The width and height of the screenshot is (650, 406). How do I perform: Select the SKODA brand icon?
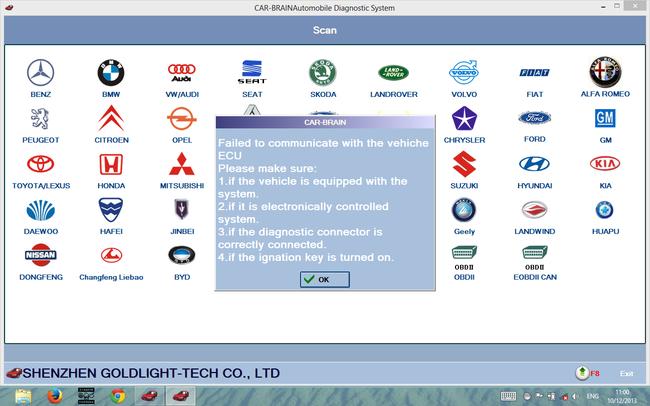[323, 73]
